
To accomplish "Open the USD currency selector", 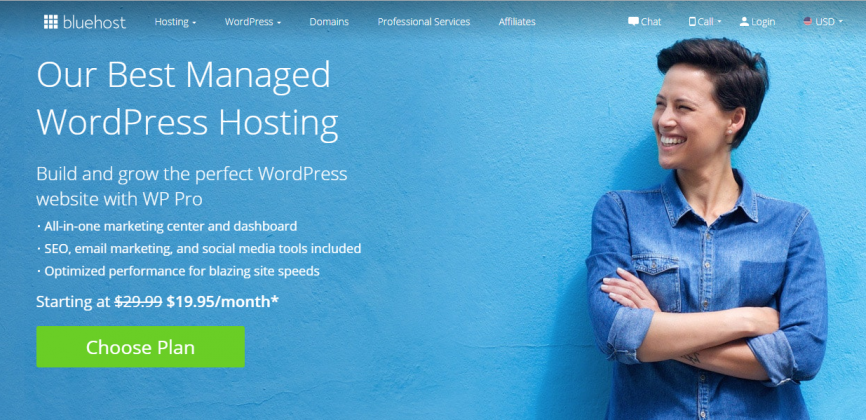I will tap(823, 22).
